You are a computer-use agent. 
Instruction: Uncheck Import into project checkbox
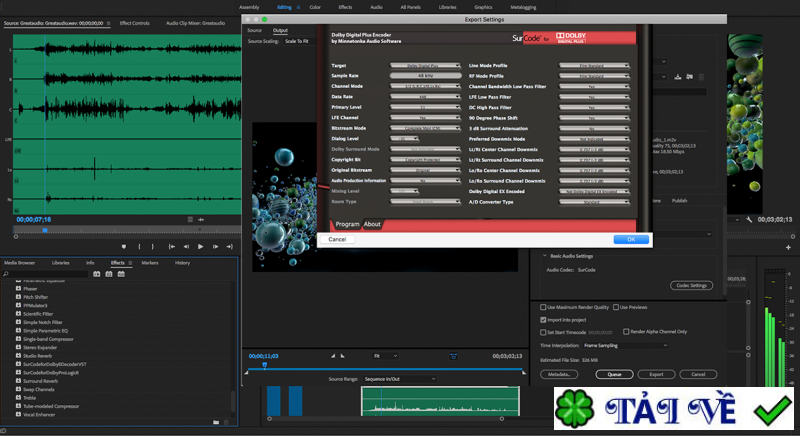point(543,319)
